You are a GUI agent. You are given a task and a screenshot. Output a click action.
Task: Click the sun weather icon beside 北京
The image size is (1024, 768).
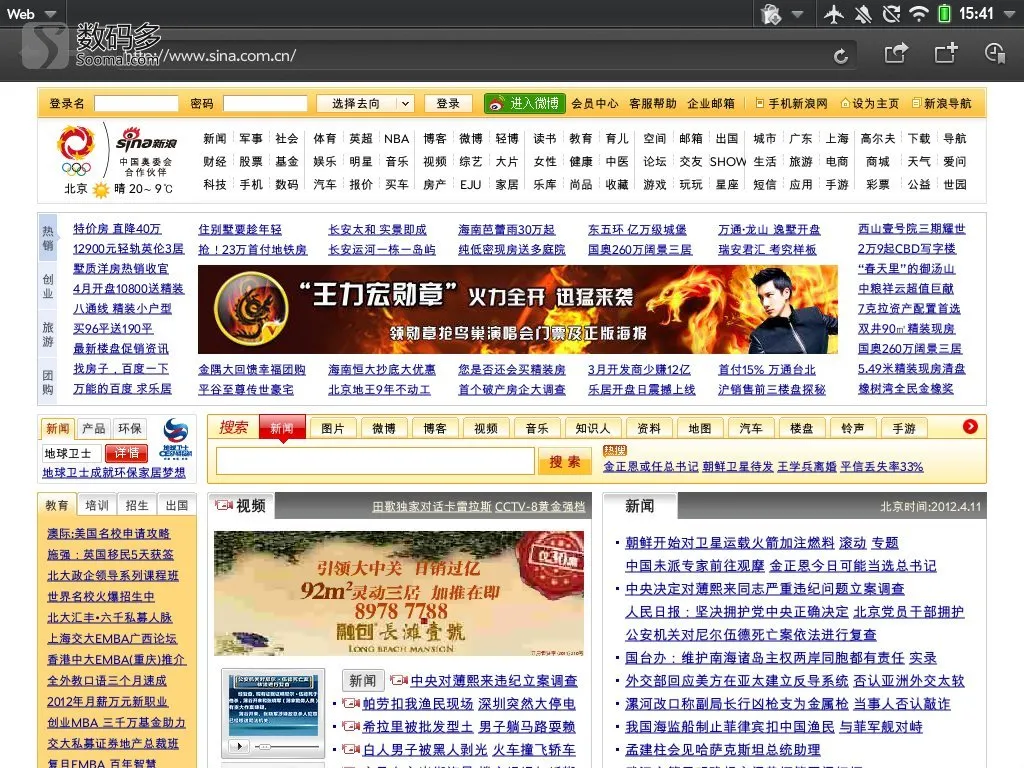pyautogui.click(x=101, y=189)
